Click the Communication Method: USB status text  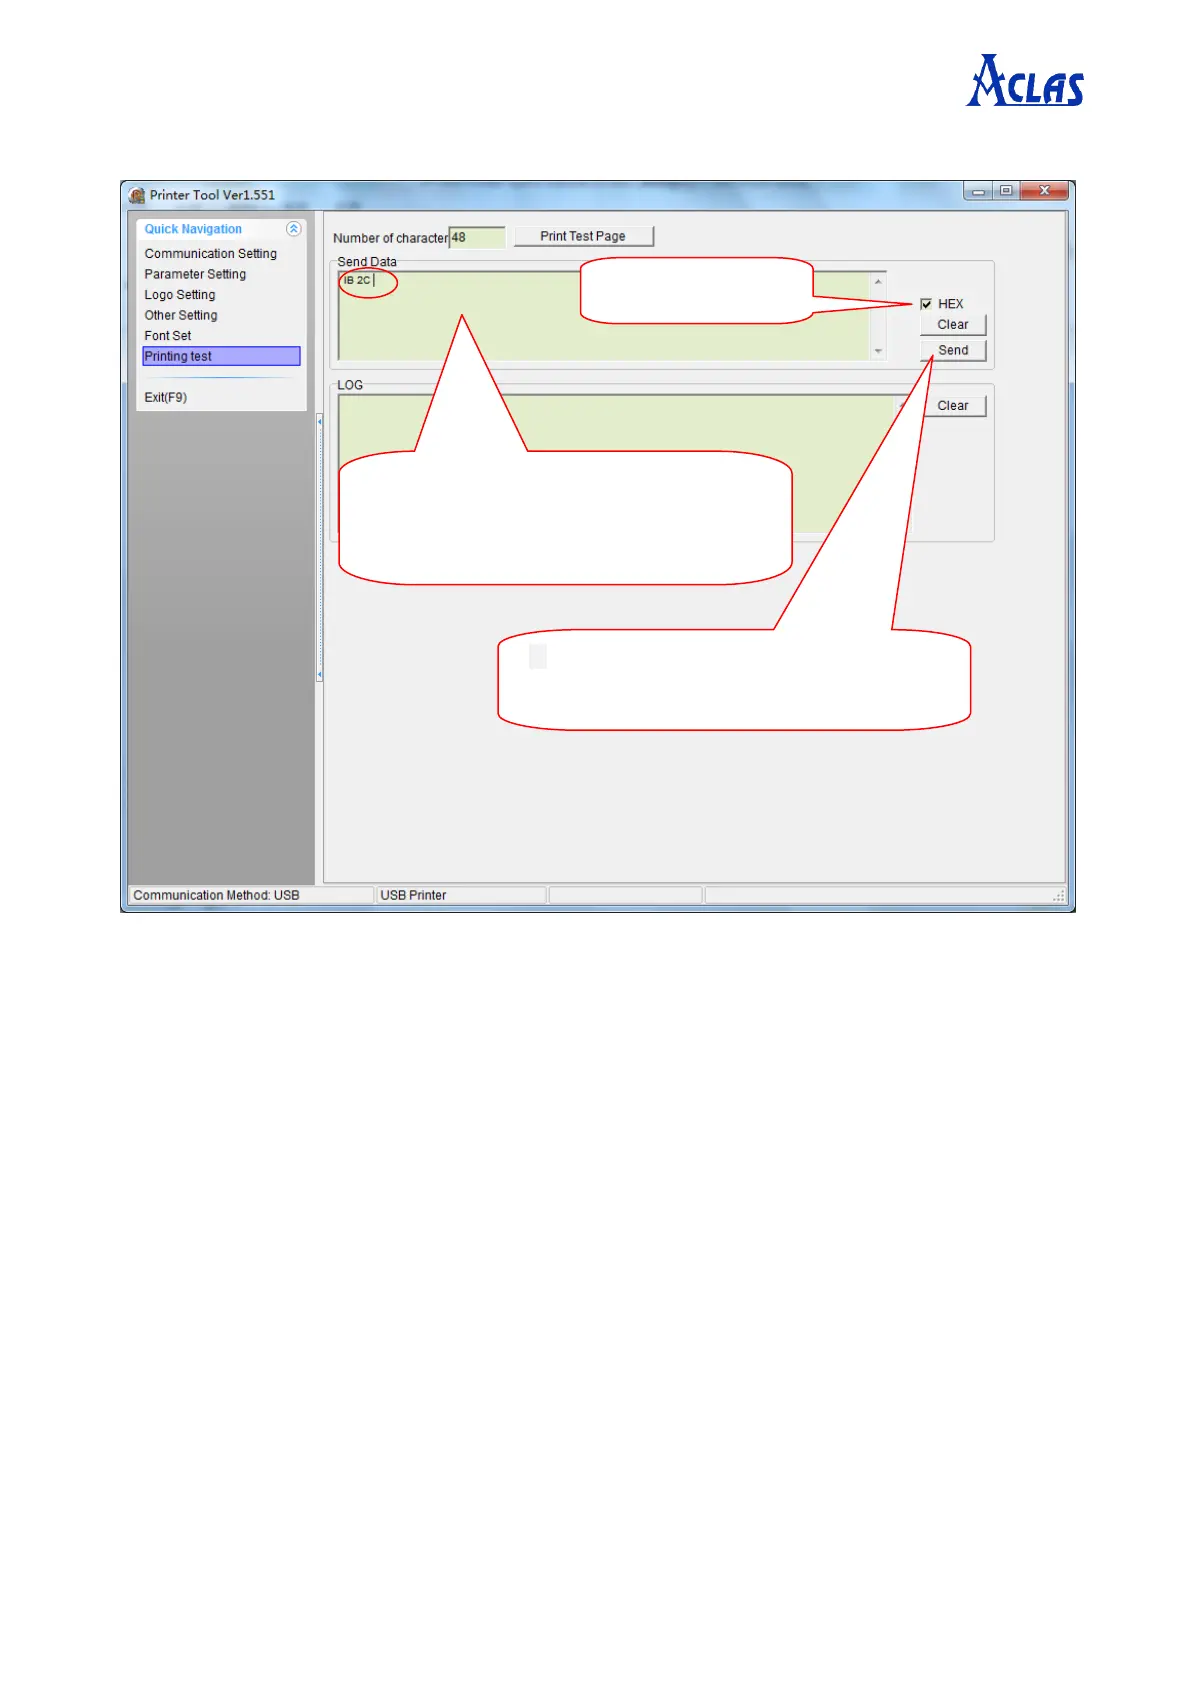coord(216,895)
